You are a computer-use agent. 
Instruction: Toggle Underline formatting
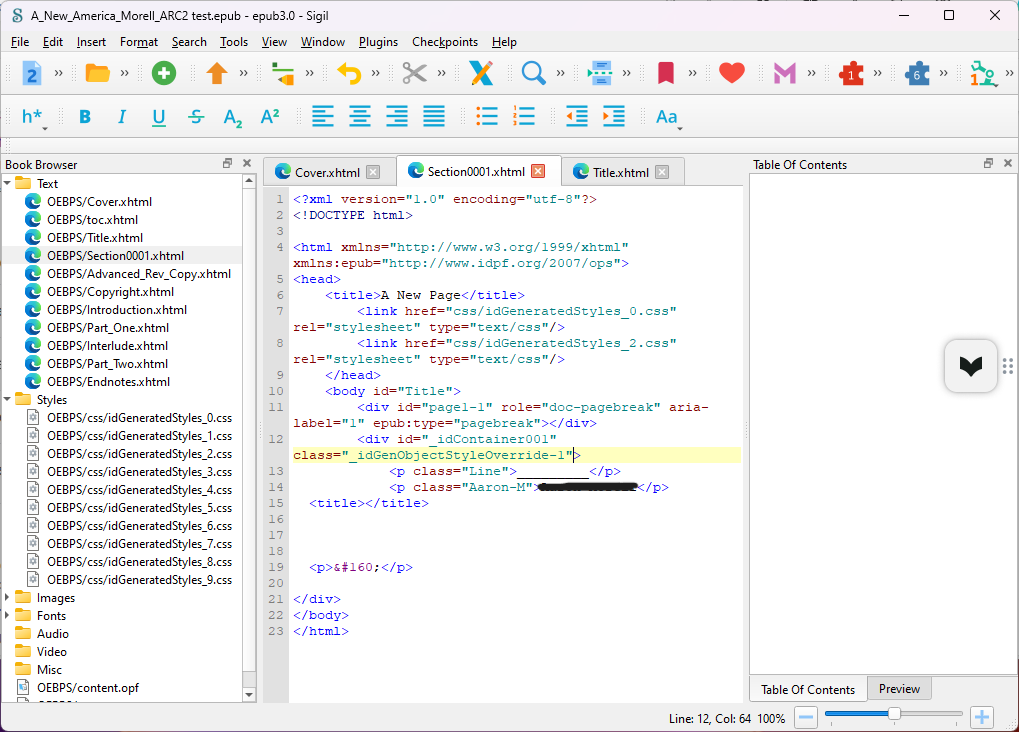point(159,117)
